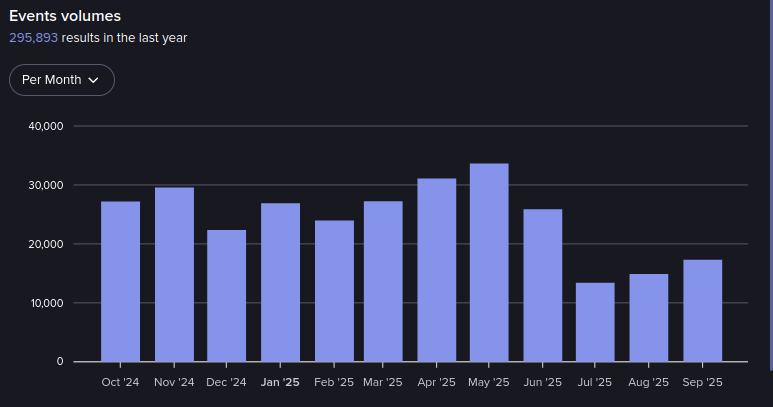Viewport: 773px width, 407px height.
Task: Click the tallest bar, May '25
Action: 489,262
